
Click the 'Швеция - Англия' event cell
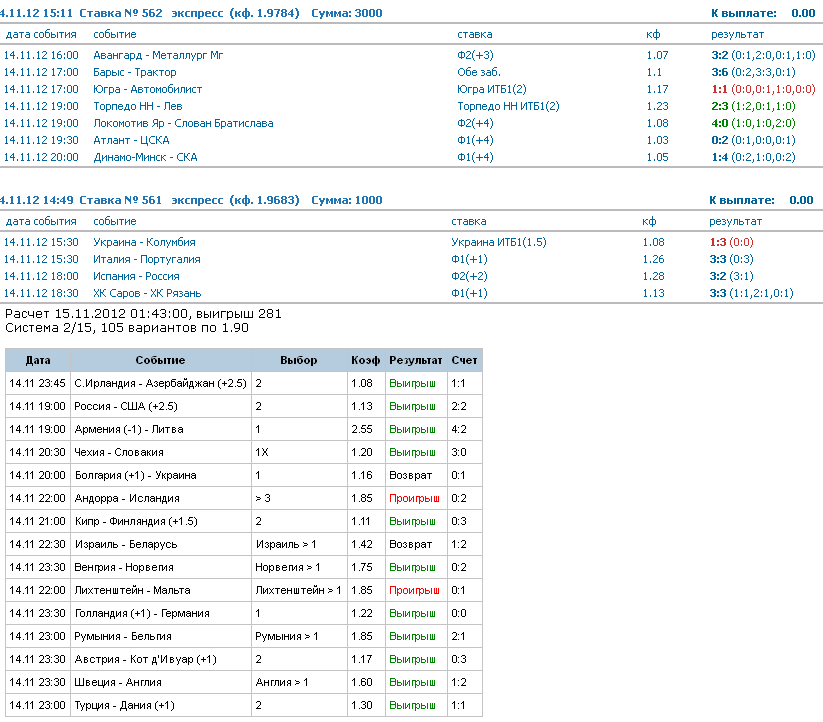161,682
